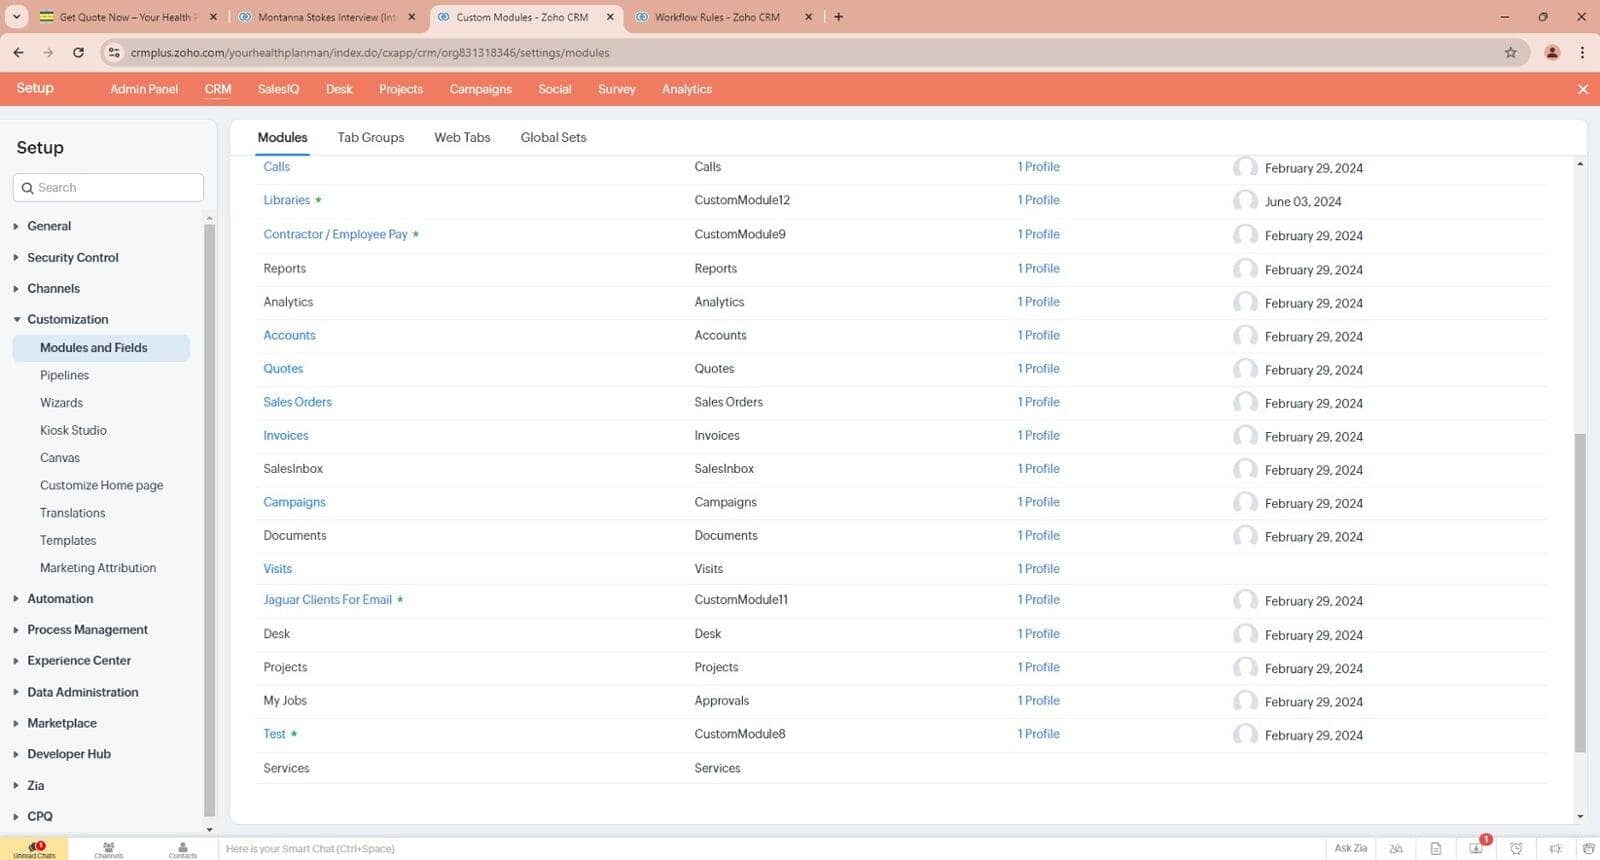
Task: Open the download icon with red badge
Action: pos(1476,848)
